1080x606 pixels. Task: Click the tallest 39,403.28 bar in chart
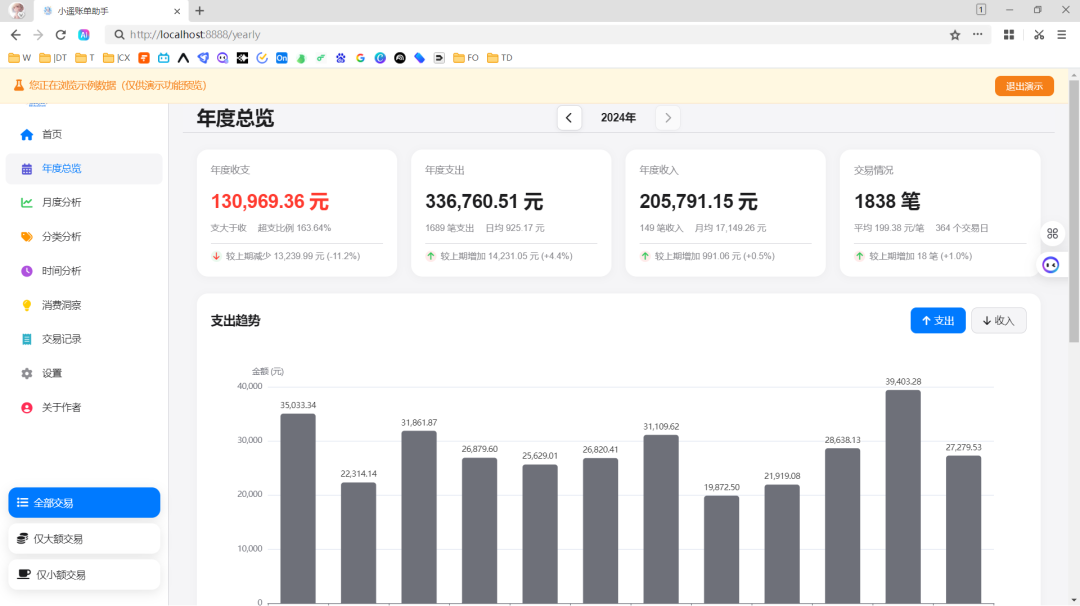(x=903, y=495)
